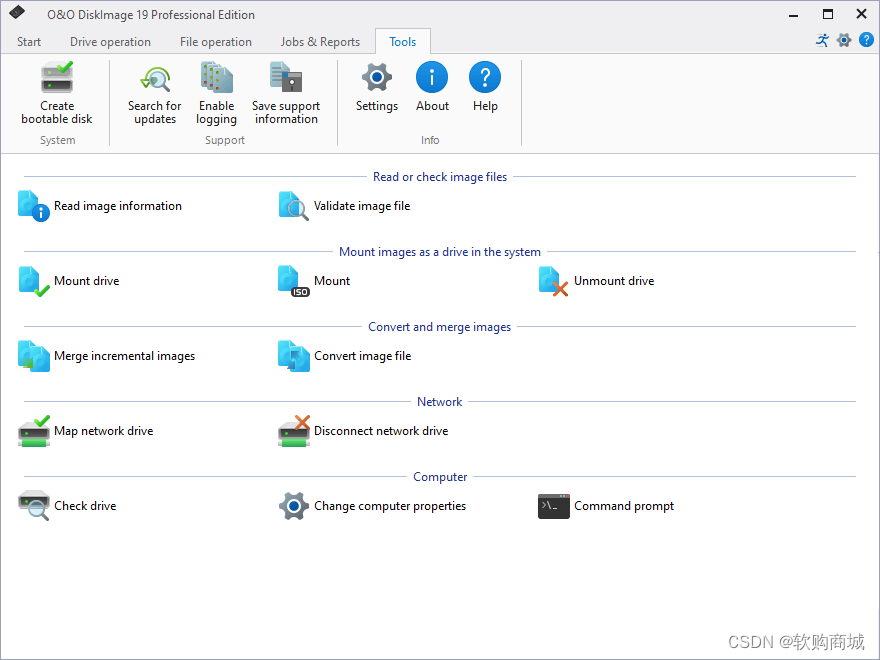Select the Tools tab
Screen dimensions: 880x660
pyautogui.click(x=402, y=42)
